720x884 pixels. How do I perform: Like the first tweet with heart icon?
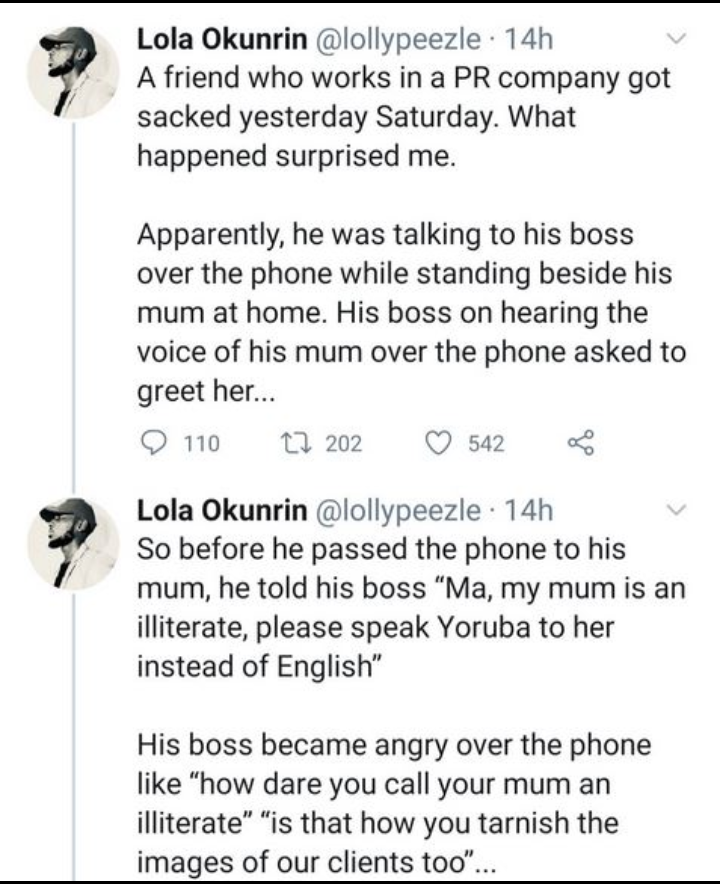[x=434, y=442]
